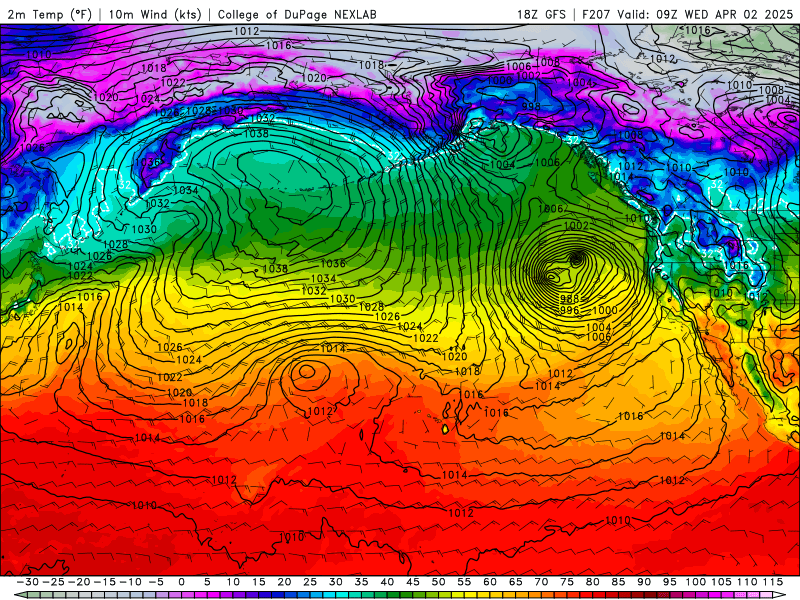Click 'College of DuPage NEXLAB' header text

point(297,14)
